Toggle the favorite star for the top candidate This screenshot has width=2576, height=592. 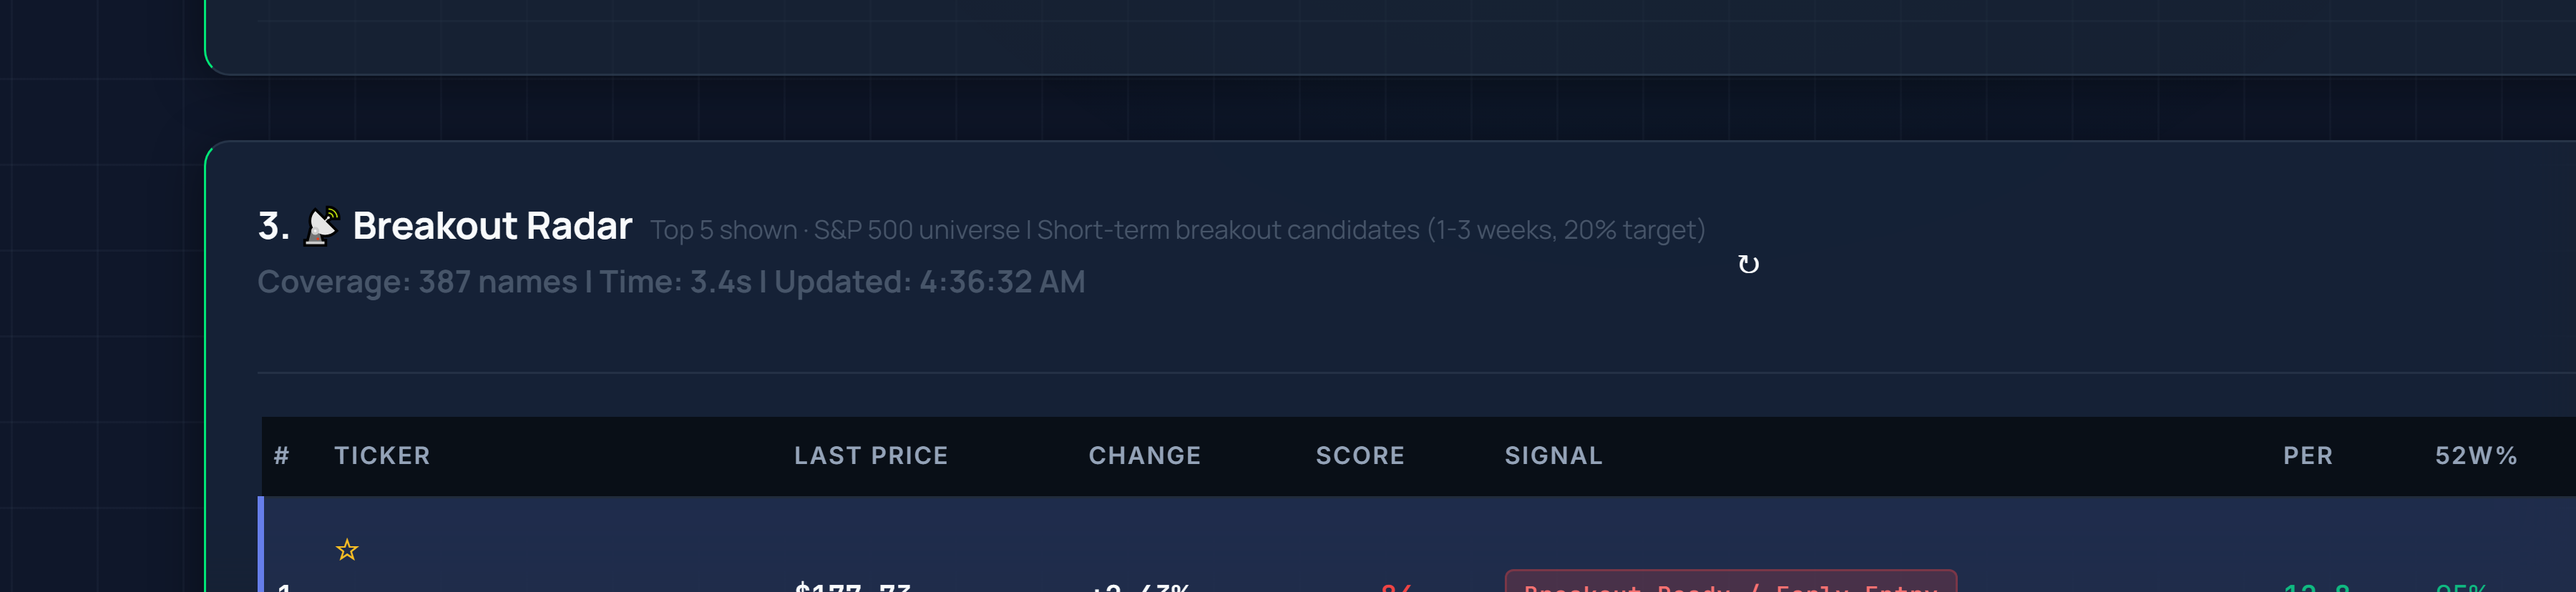[347, 549]
